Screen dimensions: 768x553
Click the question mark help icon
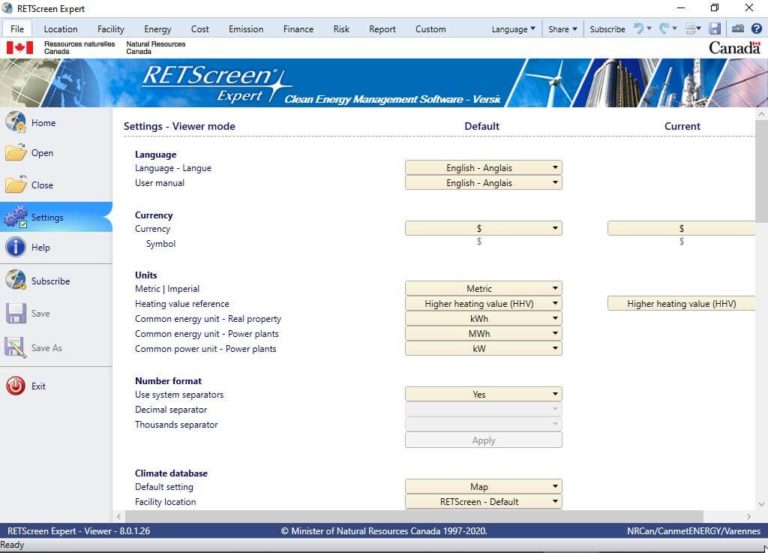point(757,29)
